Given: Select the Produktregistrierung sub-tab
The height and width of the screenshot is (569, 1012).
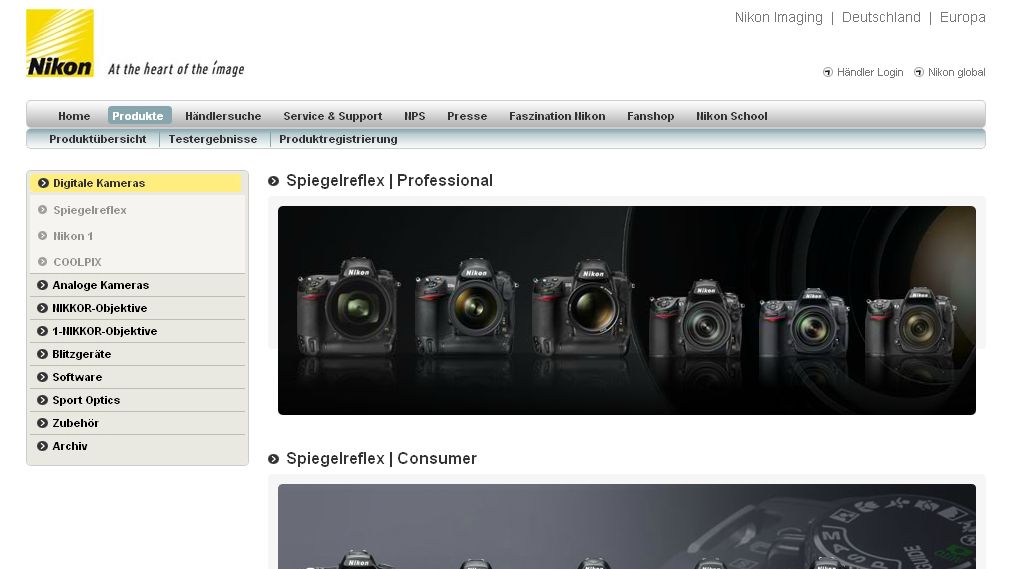Looking at the screenshot, I should pos(338,139).
